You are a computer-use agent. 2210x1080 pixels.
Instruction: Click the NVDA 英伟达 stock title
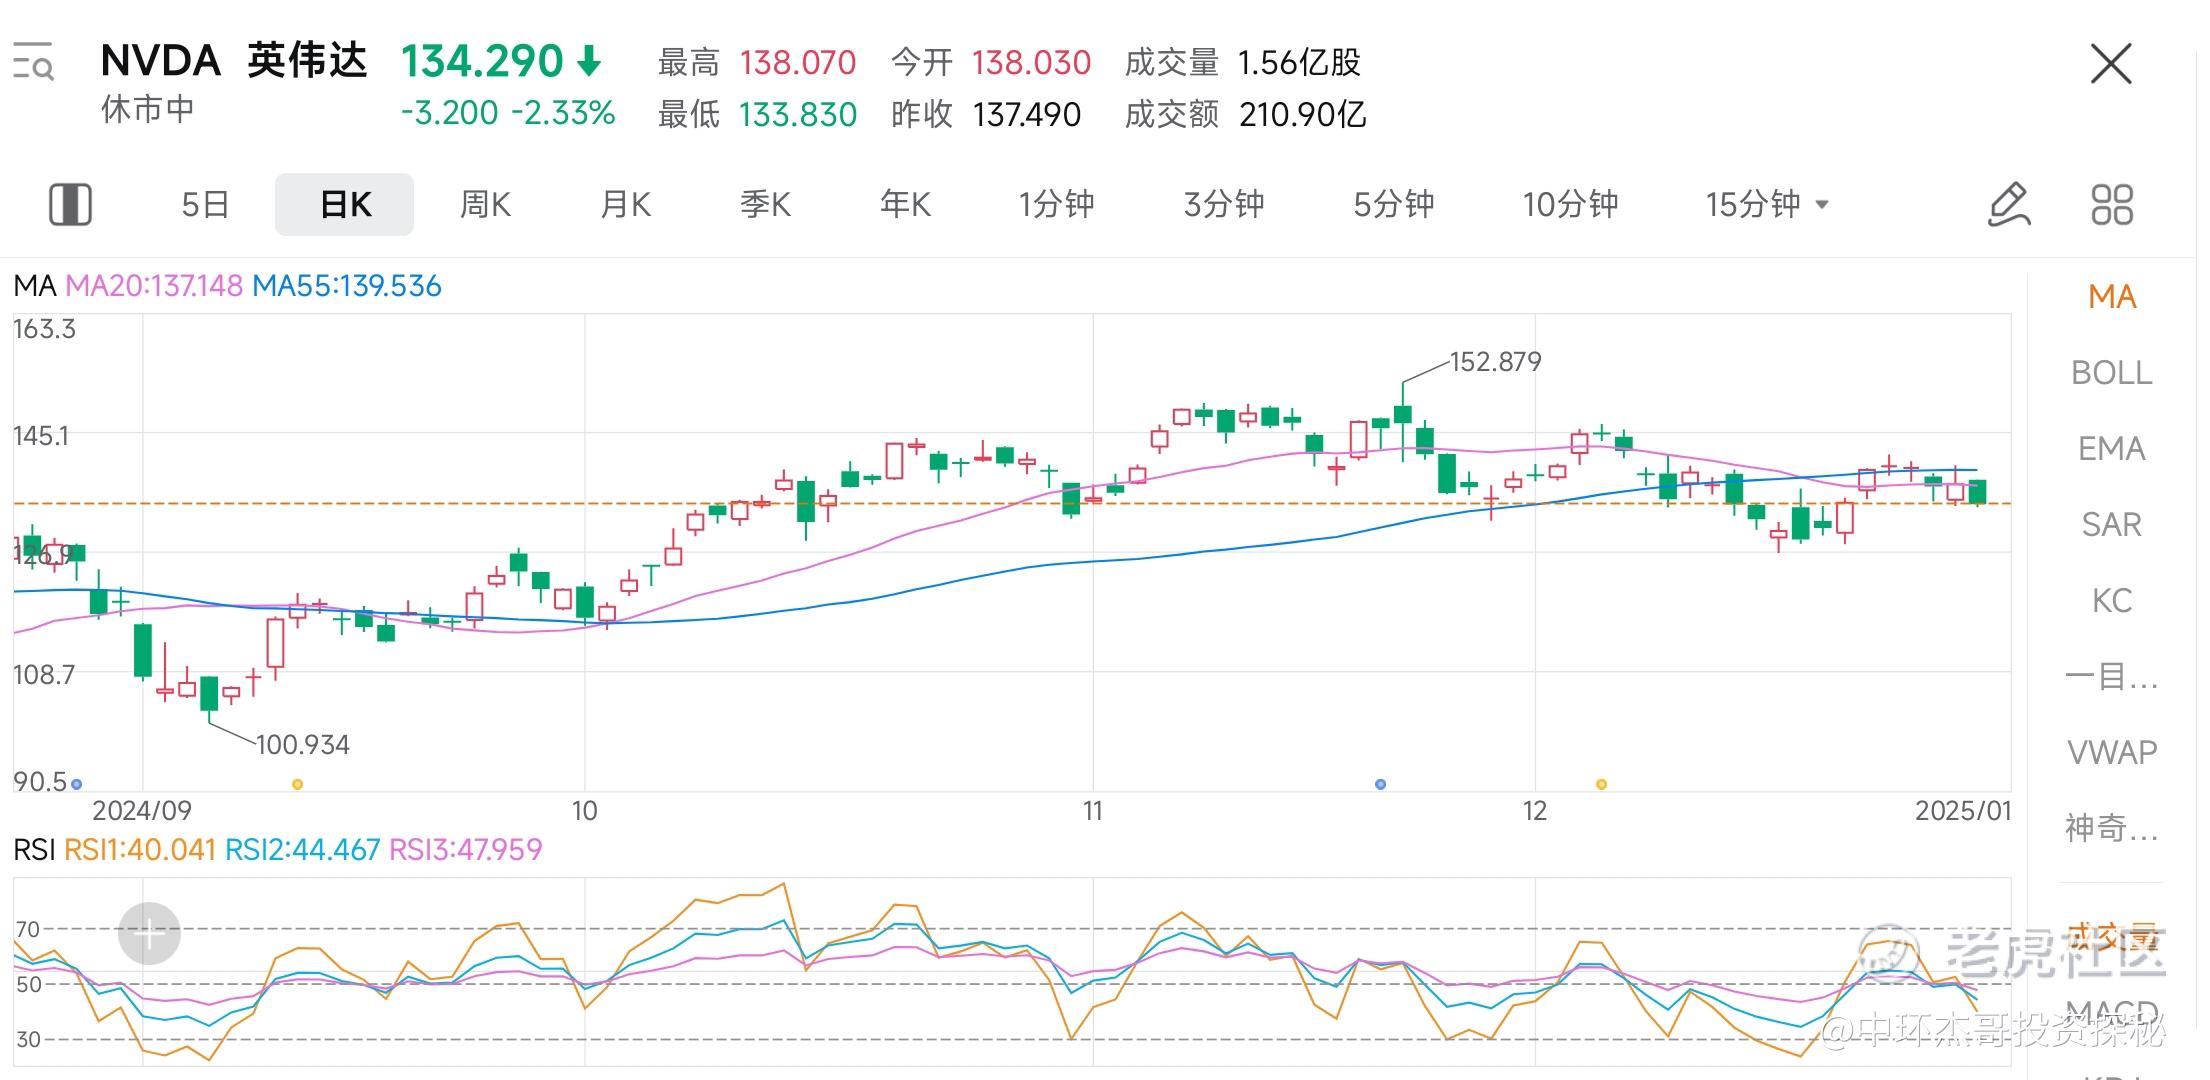(234, 61)
